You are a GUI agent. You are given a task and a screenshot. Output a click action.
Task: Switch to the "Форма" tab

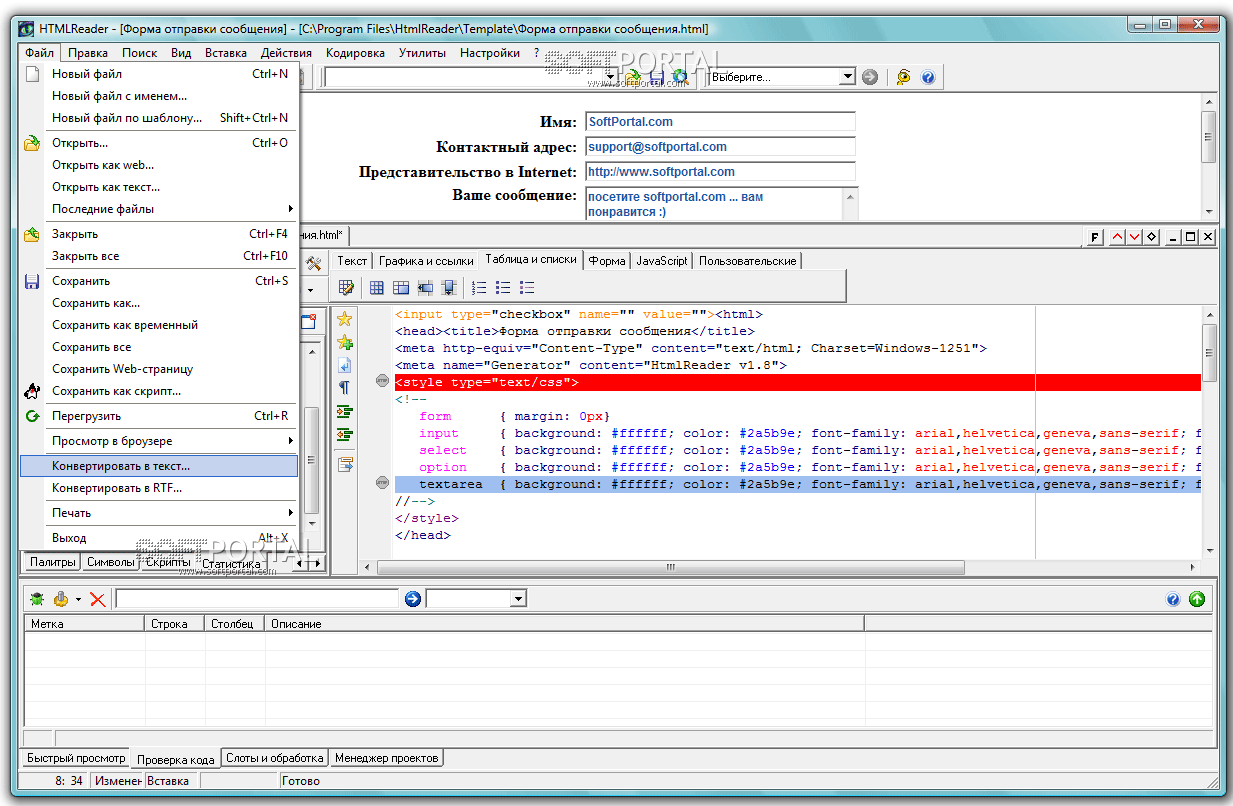[x=607, y=260]
